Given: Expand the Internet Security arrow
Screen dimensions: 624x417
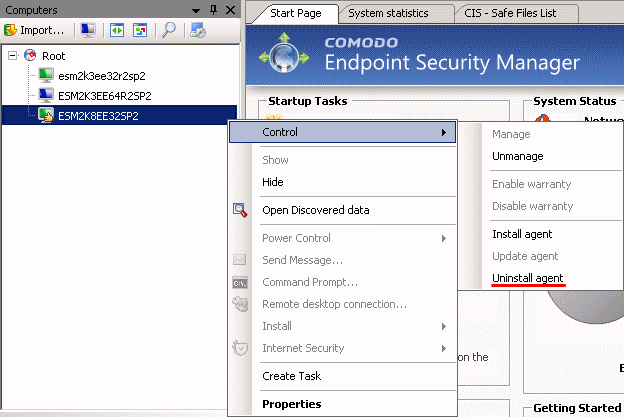Looking at the screenshot, I should tap(444, 349).
